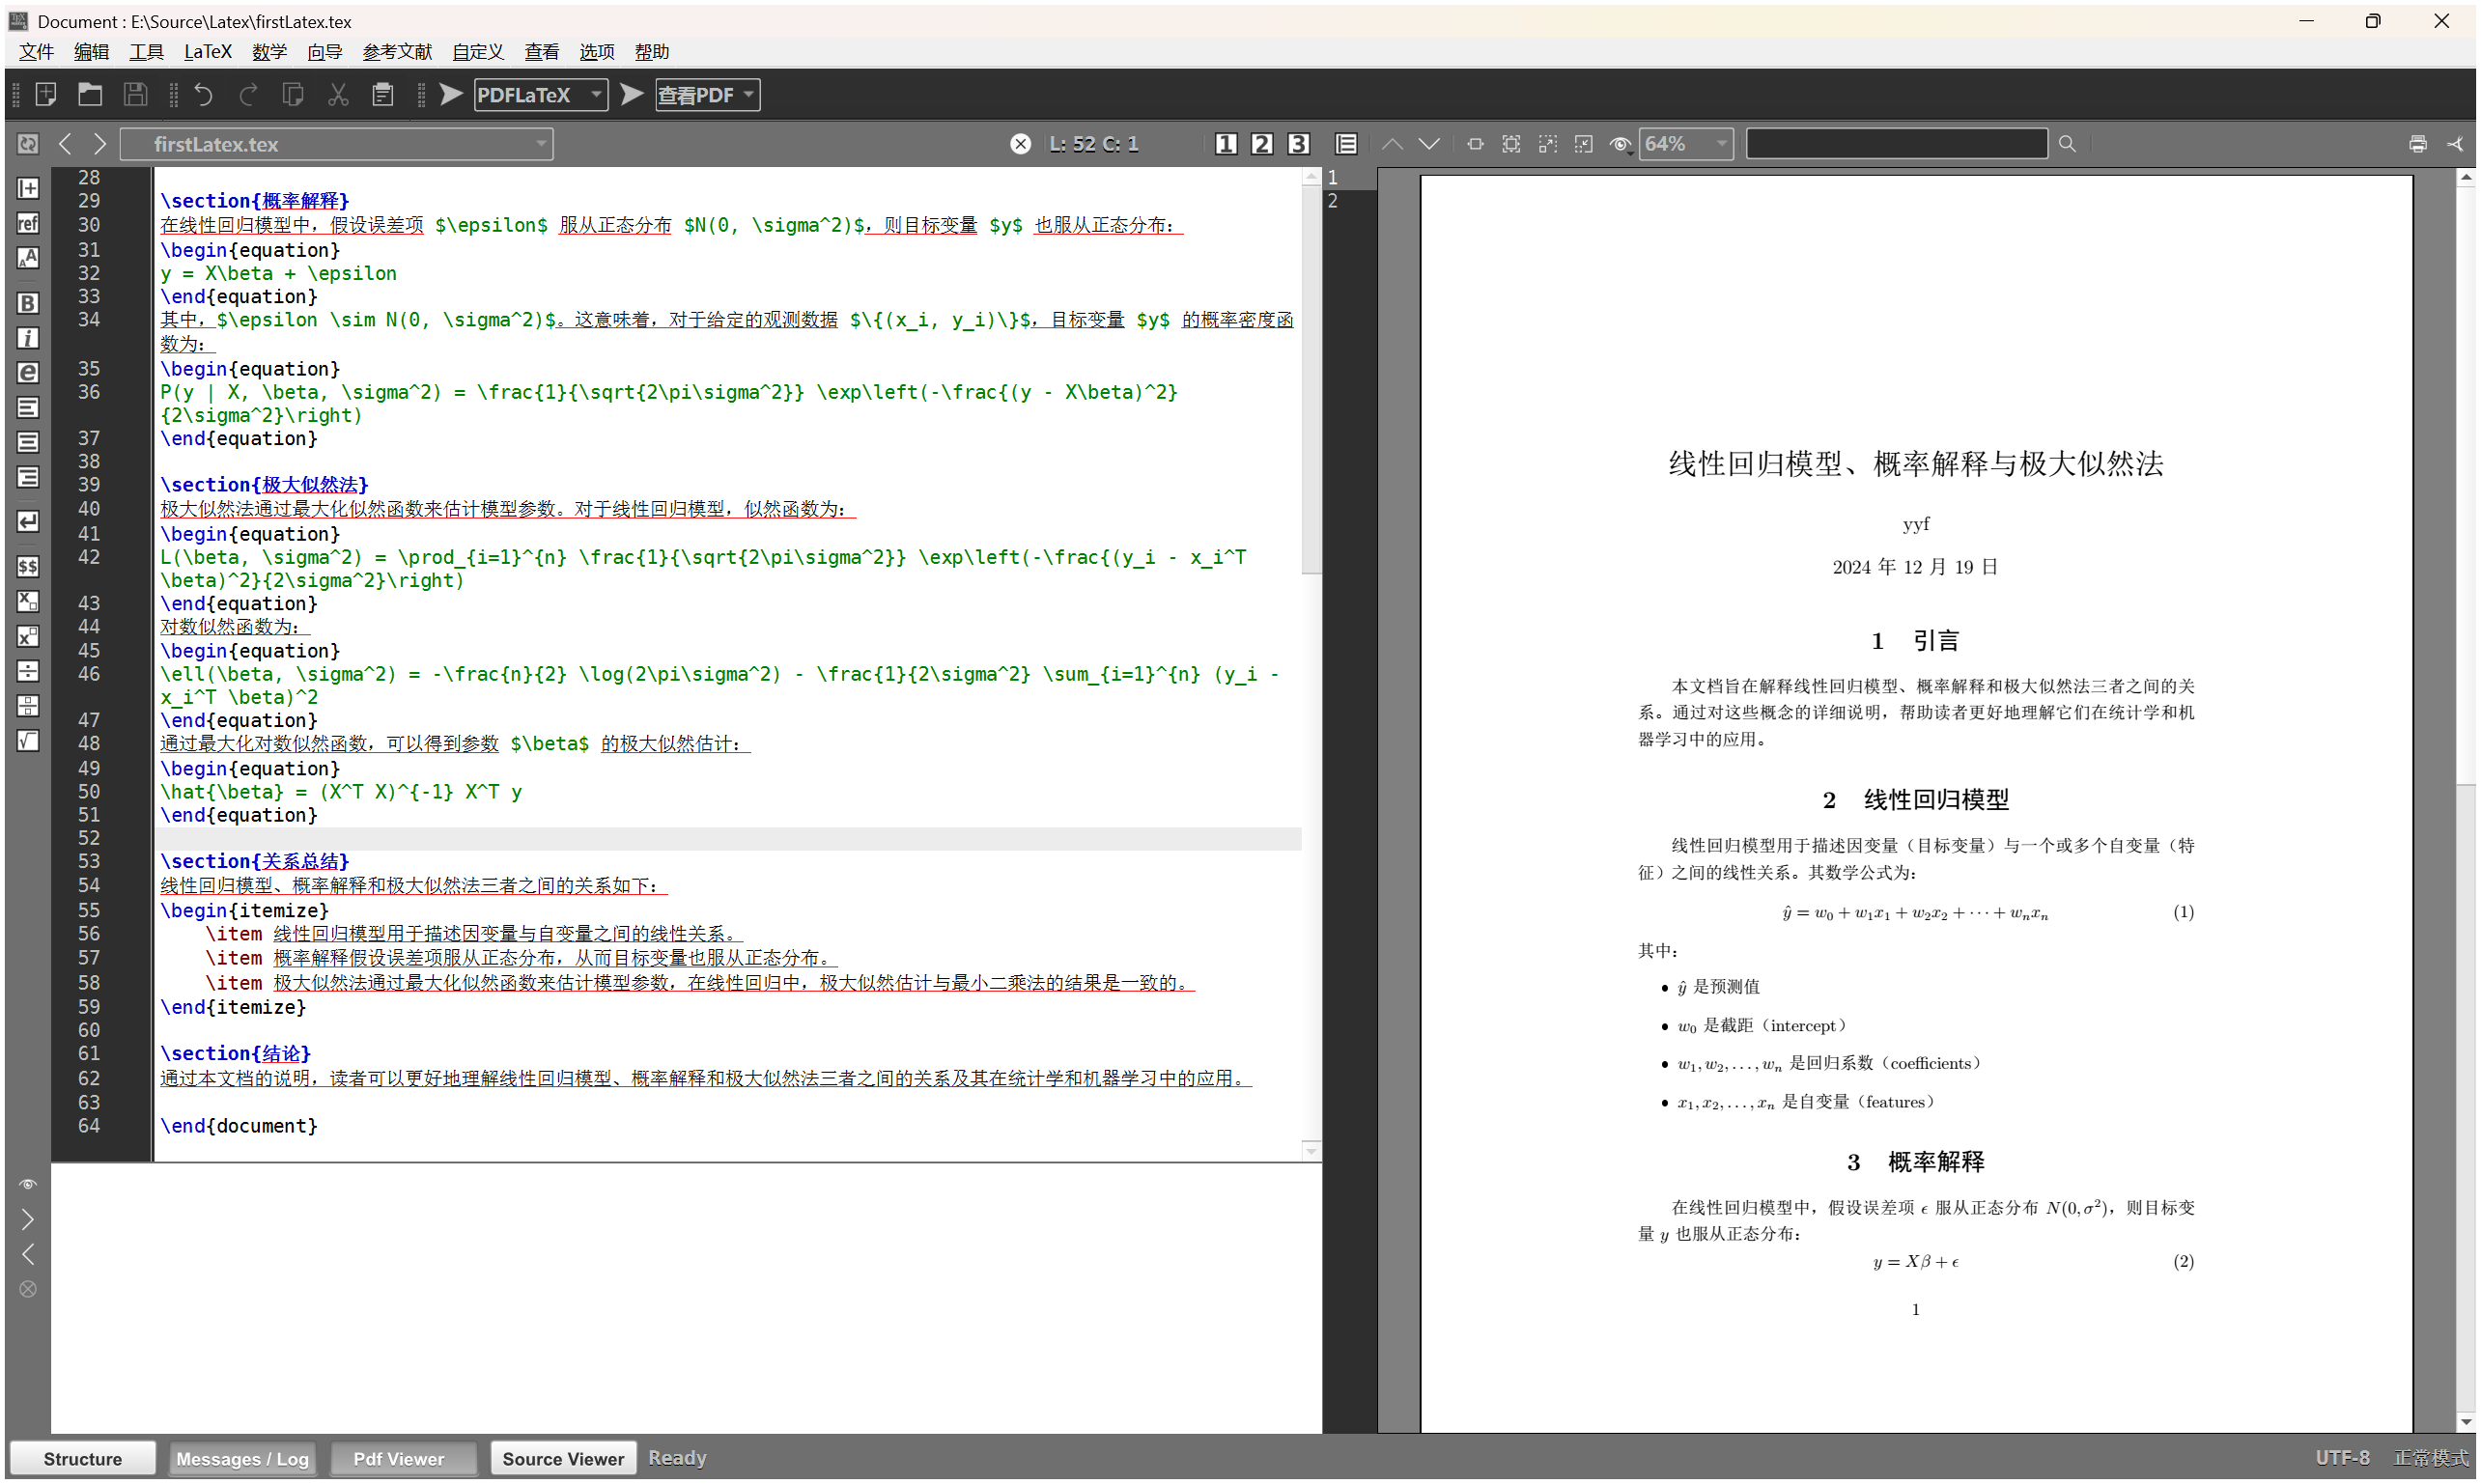
Task: Click the PDF search magnifier icon
Action: click(2067, 144)
